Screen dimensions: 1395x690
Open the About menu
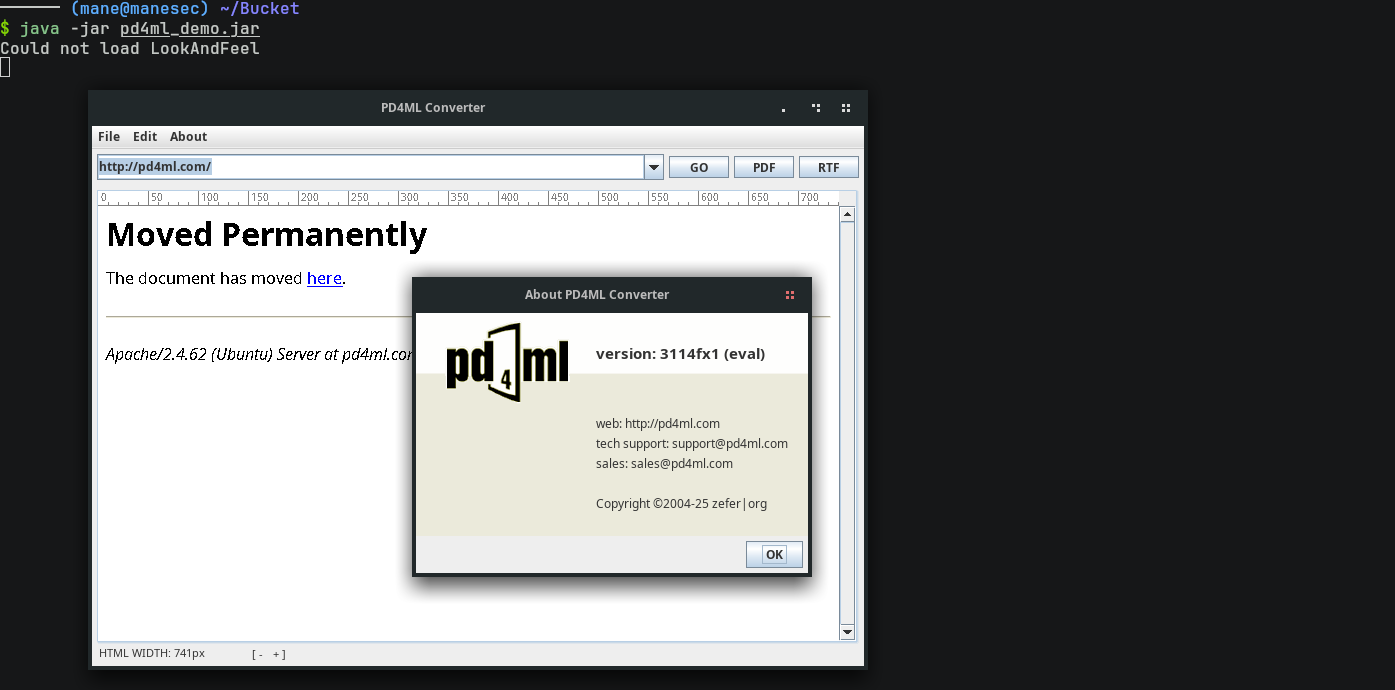click(188, 137)
